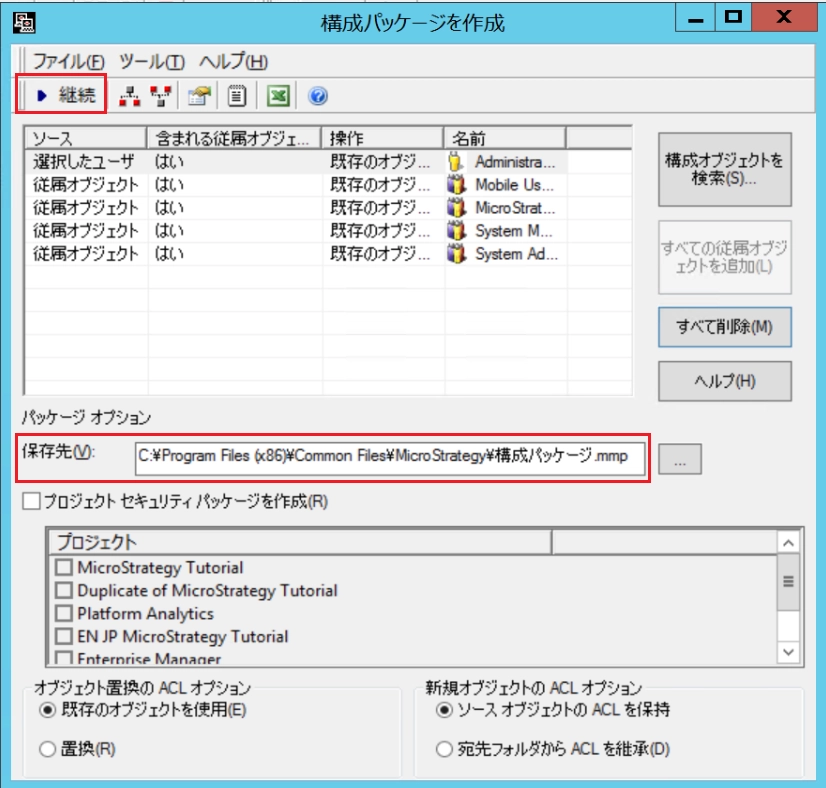Click project list scroll down arrow

tap(788, 652)
